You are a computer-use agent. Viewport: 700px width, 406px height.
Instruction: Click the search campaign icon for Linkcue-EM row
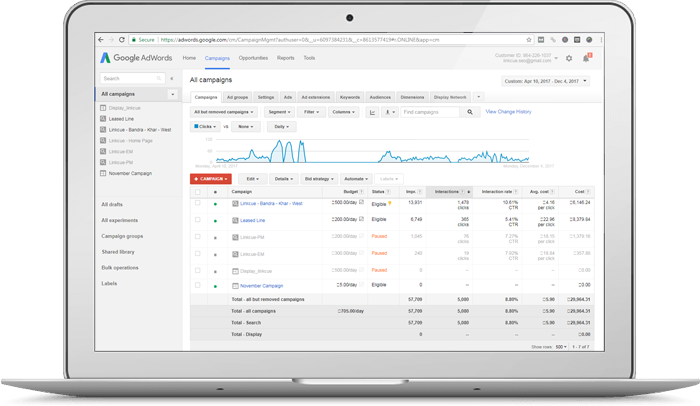[235, 254]
